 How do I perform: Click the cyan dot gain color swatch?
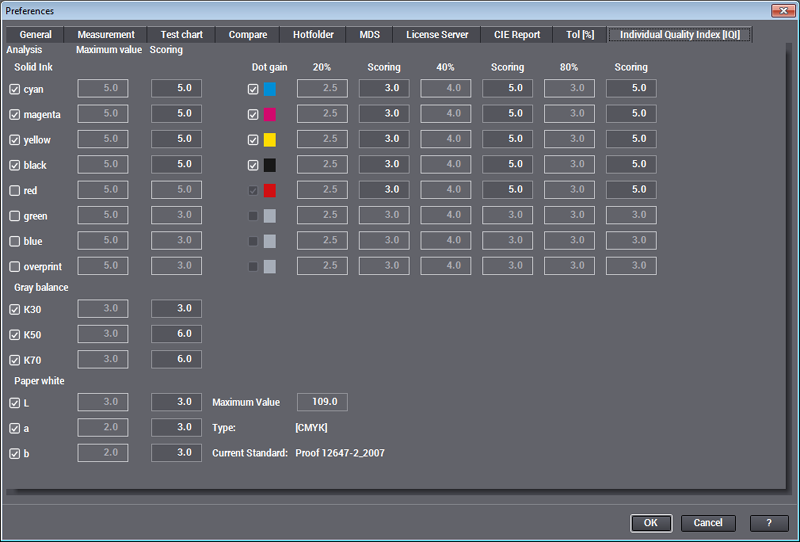coord(269,89)
